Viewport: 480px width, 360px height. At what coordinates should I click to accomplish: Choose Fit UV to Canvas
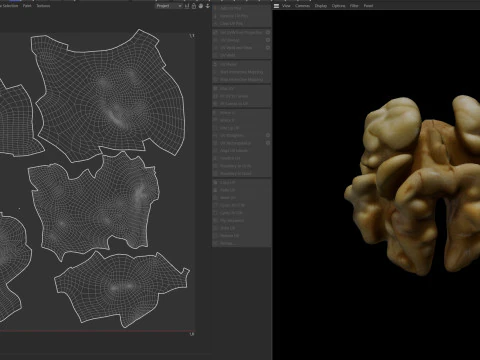pos(242,96)
